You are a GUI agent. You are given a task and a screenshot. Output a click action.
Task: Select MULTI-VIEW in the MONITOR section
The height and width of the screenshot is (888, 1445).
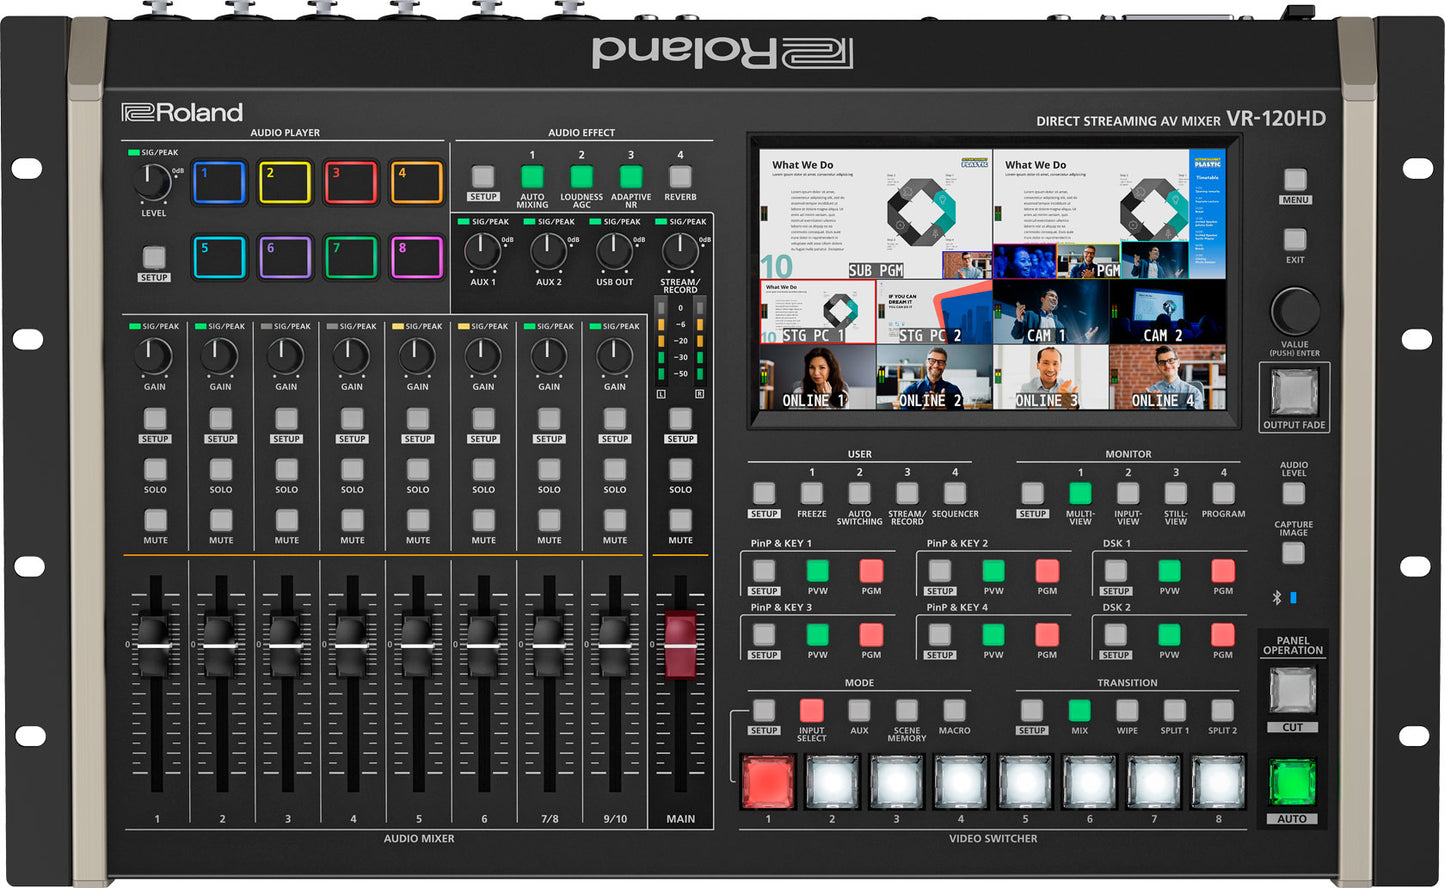pos(1080,492)
